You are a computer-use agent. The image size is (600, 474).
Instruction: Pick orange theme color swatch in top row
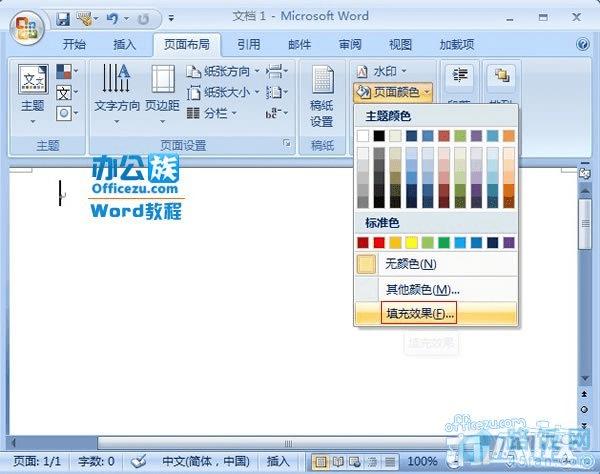[509, 136]
